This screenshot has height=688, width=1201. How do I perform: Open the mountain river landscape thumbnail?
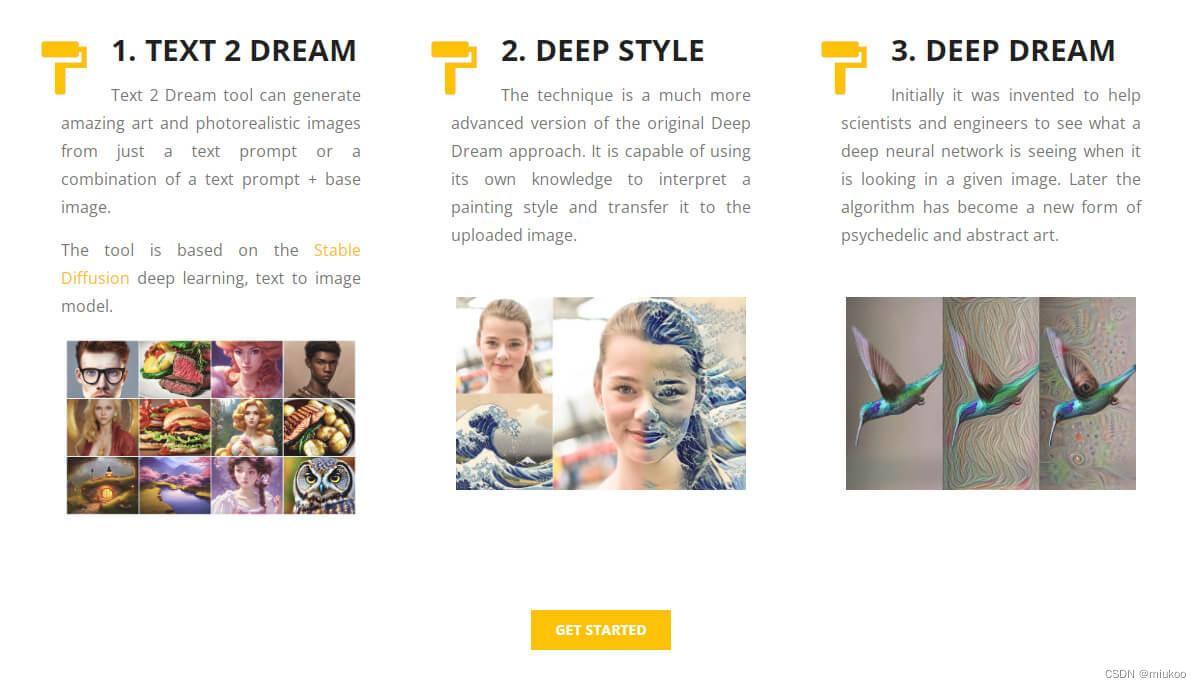click(x=175, y=486)
